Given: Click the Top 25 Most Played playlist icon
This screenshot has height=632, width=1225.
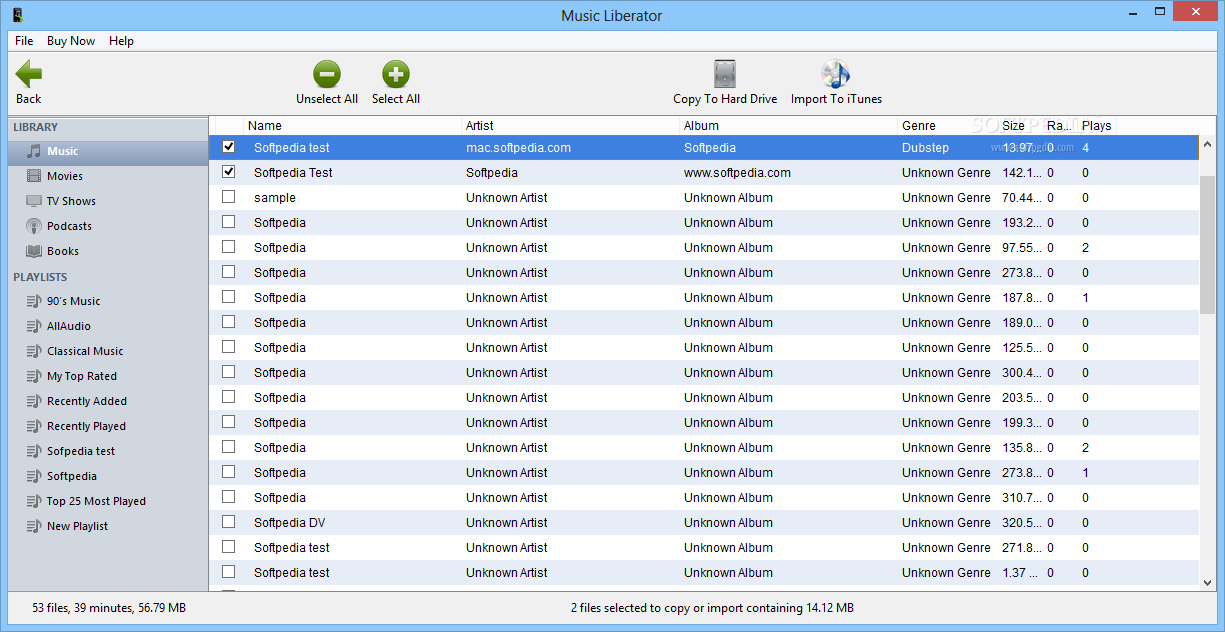Looking at the screenshot, I should click(34, 501).
